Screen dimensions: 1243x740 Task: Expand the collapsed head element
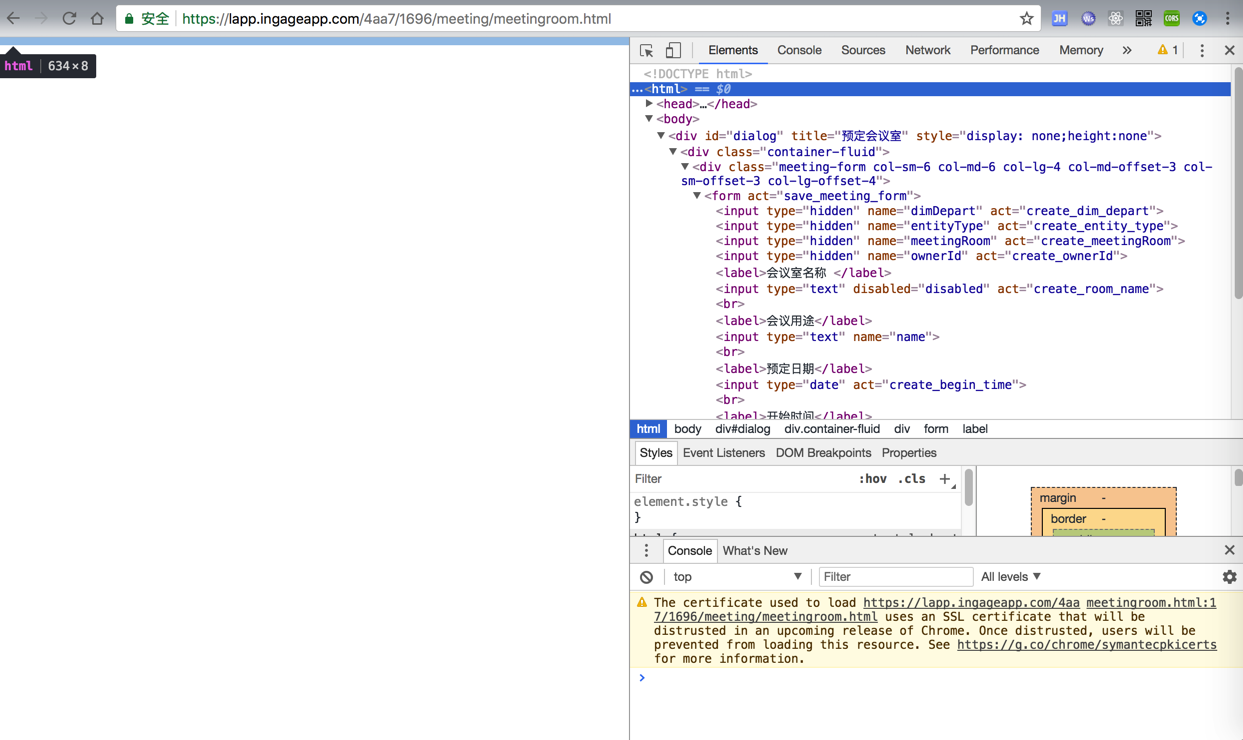pos(649,104)
